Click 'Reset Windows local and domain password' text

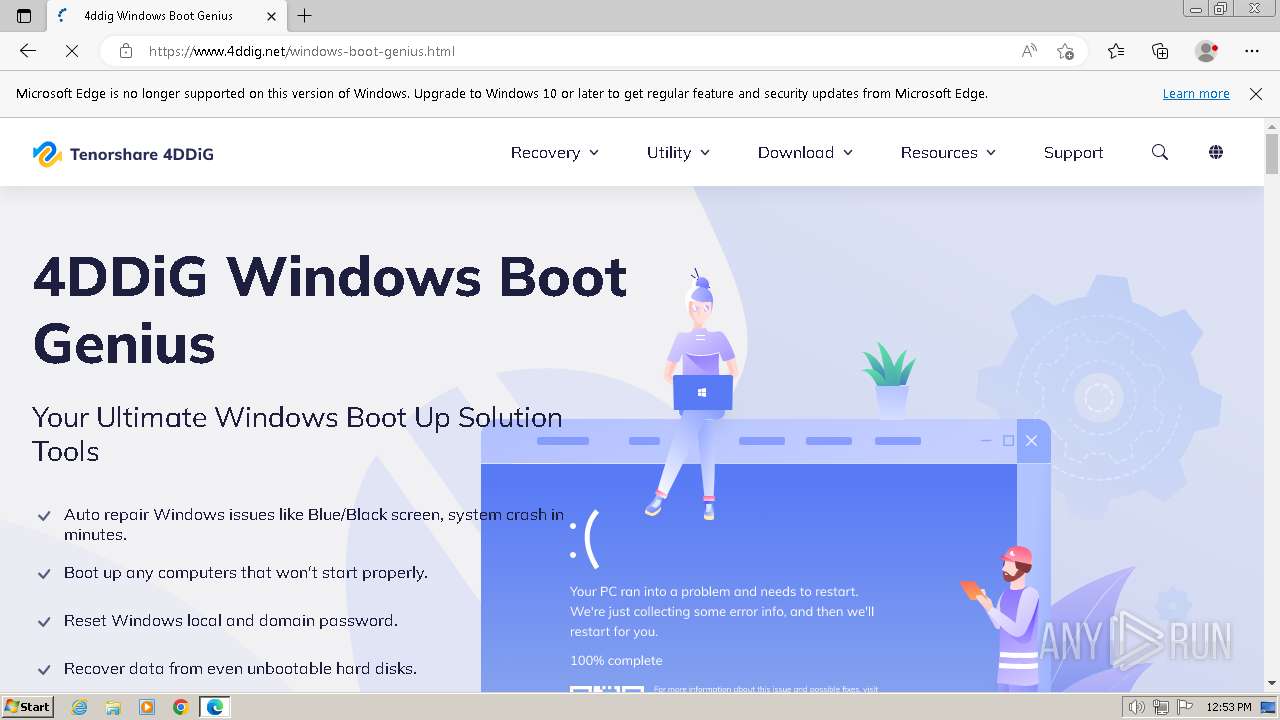(231, 621)
